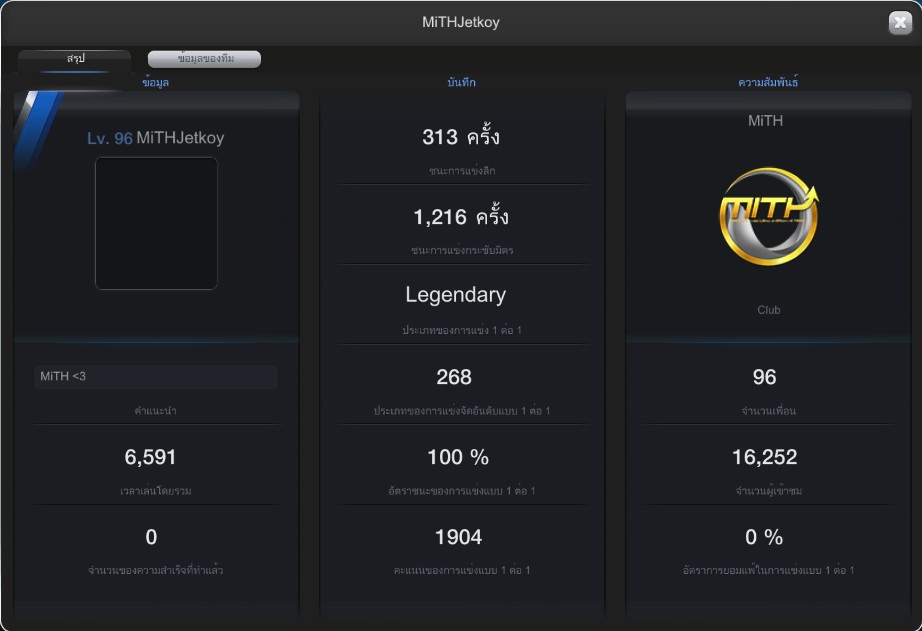
Task: Click the 96 friends count value
Action: (x=764, y=377)
